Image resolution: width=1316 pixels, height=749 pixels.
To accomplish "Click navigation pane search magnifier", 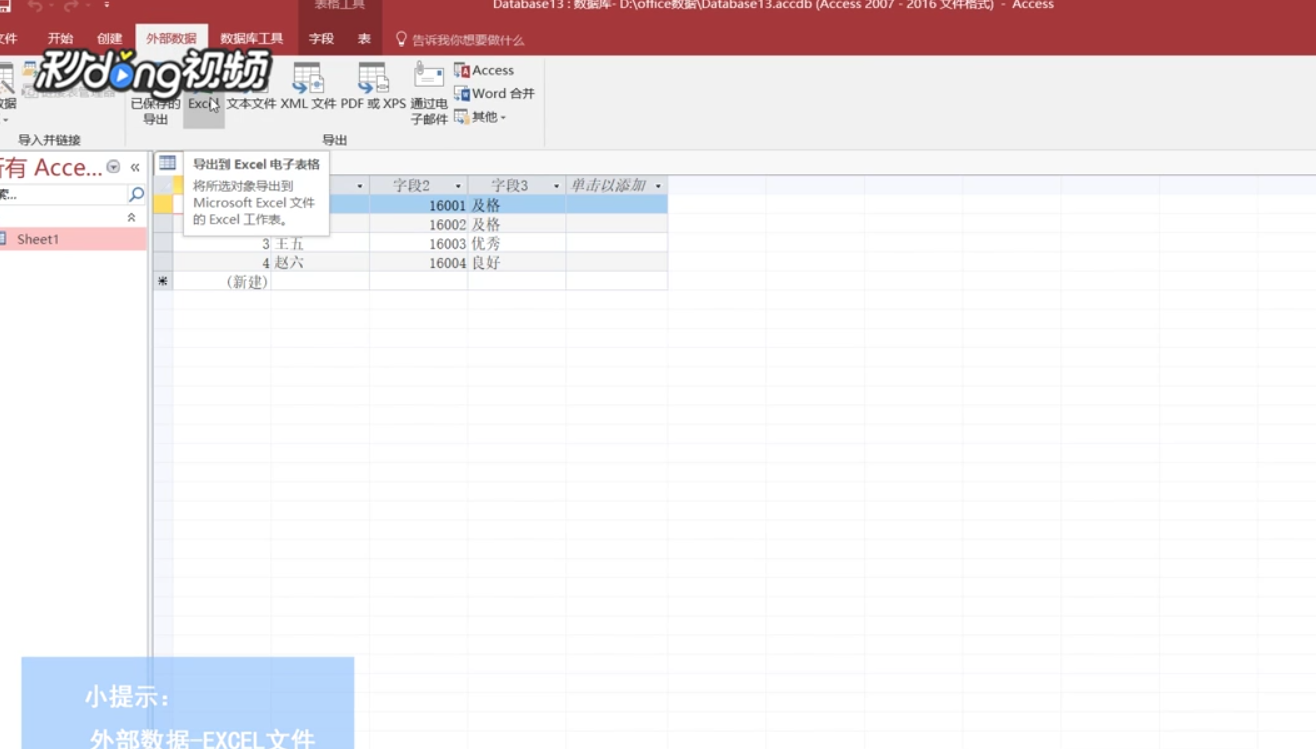I will [137, 194].
